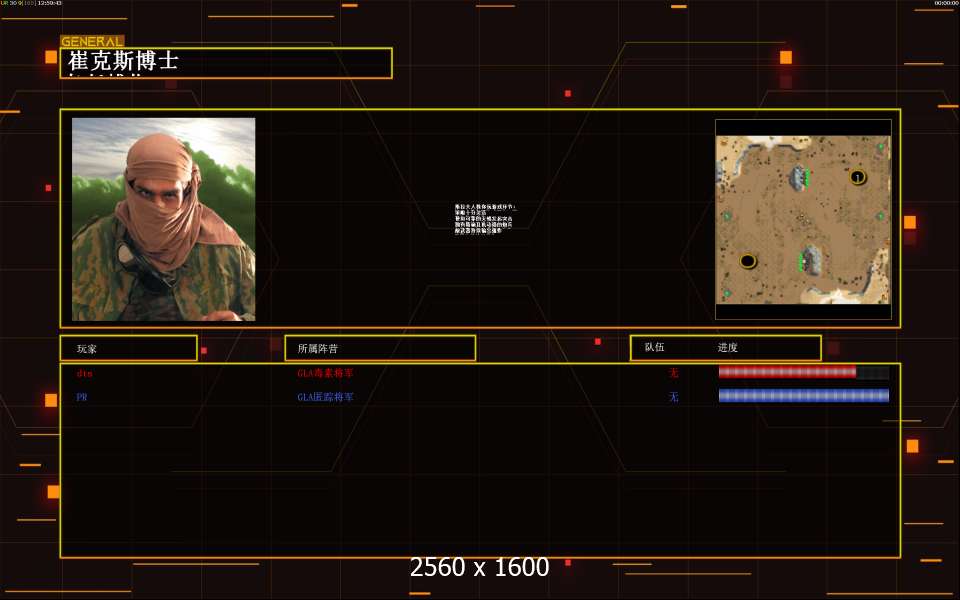Select the 玩家 column header
This screenshot has height=600, width=960.
click(128, 348)
